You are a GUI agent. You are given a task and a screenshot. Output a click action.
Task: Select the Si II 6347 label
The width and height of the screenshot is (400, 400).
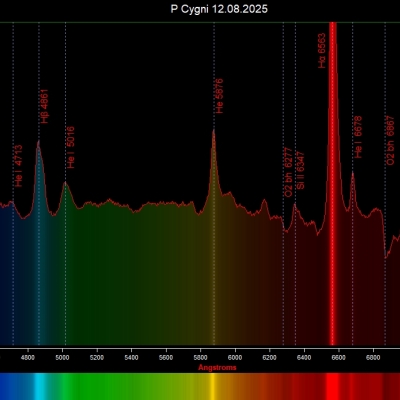point(301,171)
